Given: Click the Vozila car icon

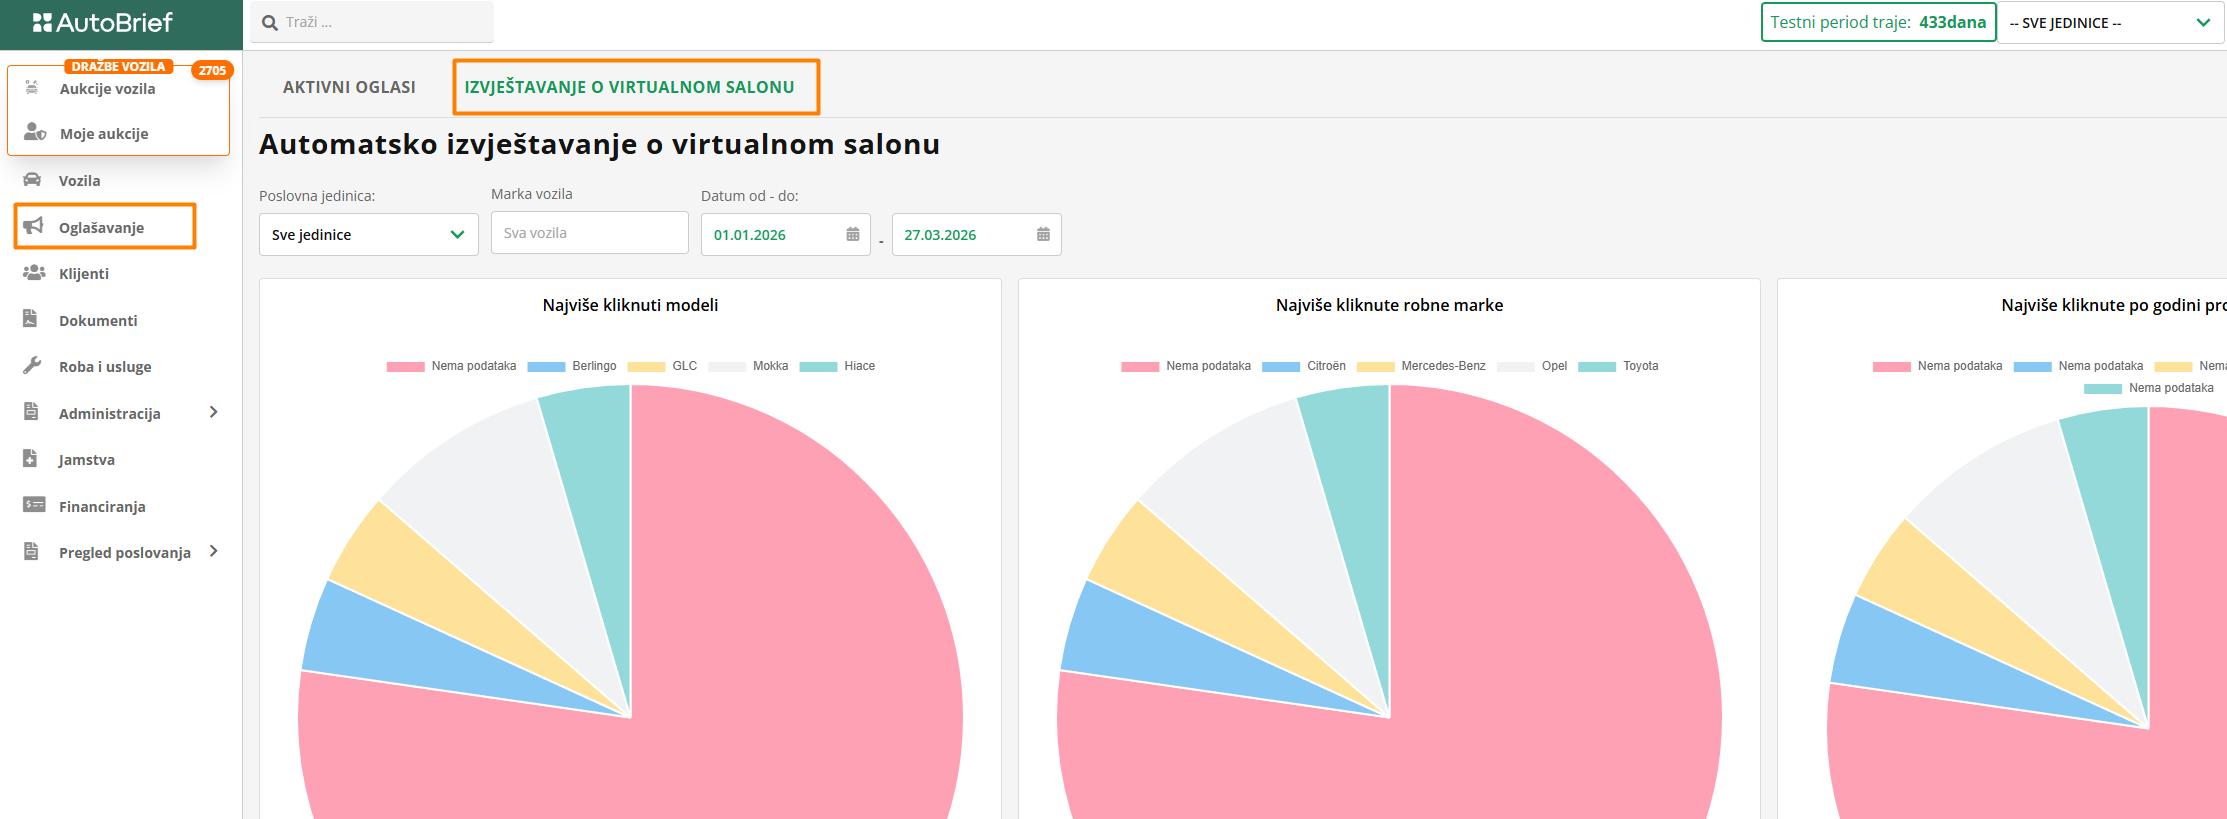Looking at the screenshot, I should pos(33,180).
